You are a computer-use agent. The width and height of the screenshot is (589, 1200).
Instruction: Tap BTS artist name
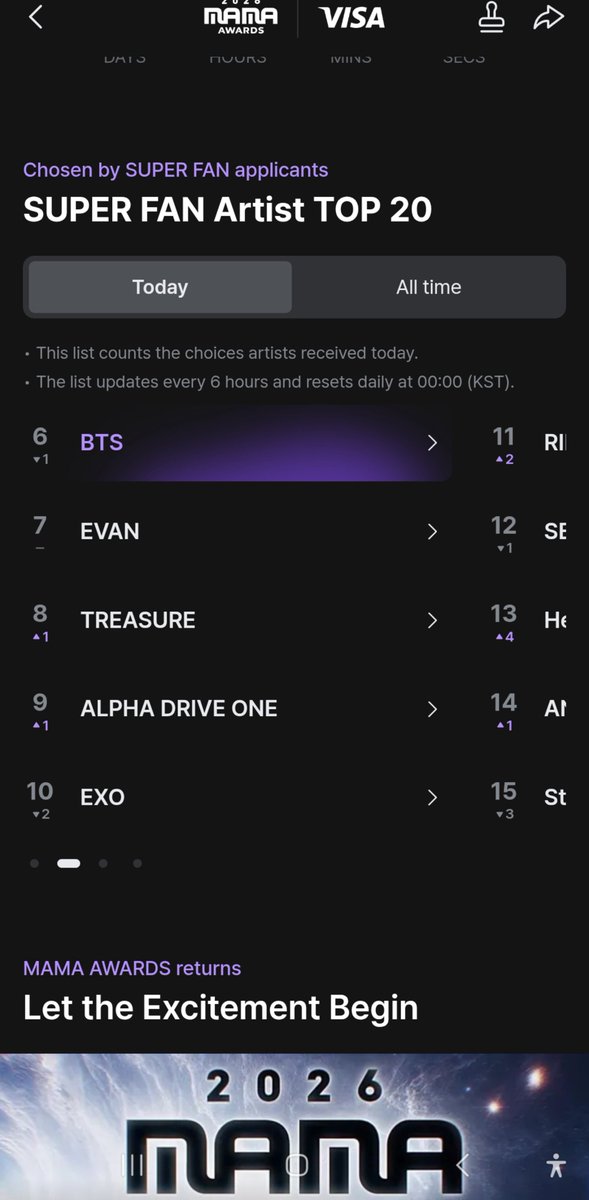click(x=102, y=442)
